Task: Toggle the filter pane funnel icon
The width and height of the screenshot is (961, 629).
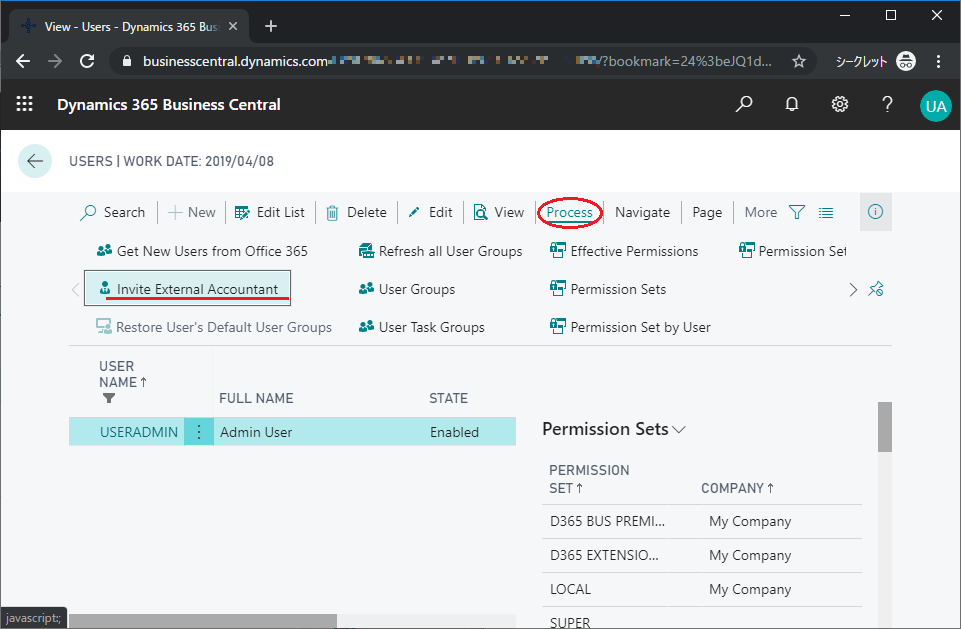Action: 797,212
